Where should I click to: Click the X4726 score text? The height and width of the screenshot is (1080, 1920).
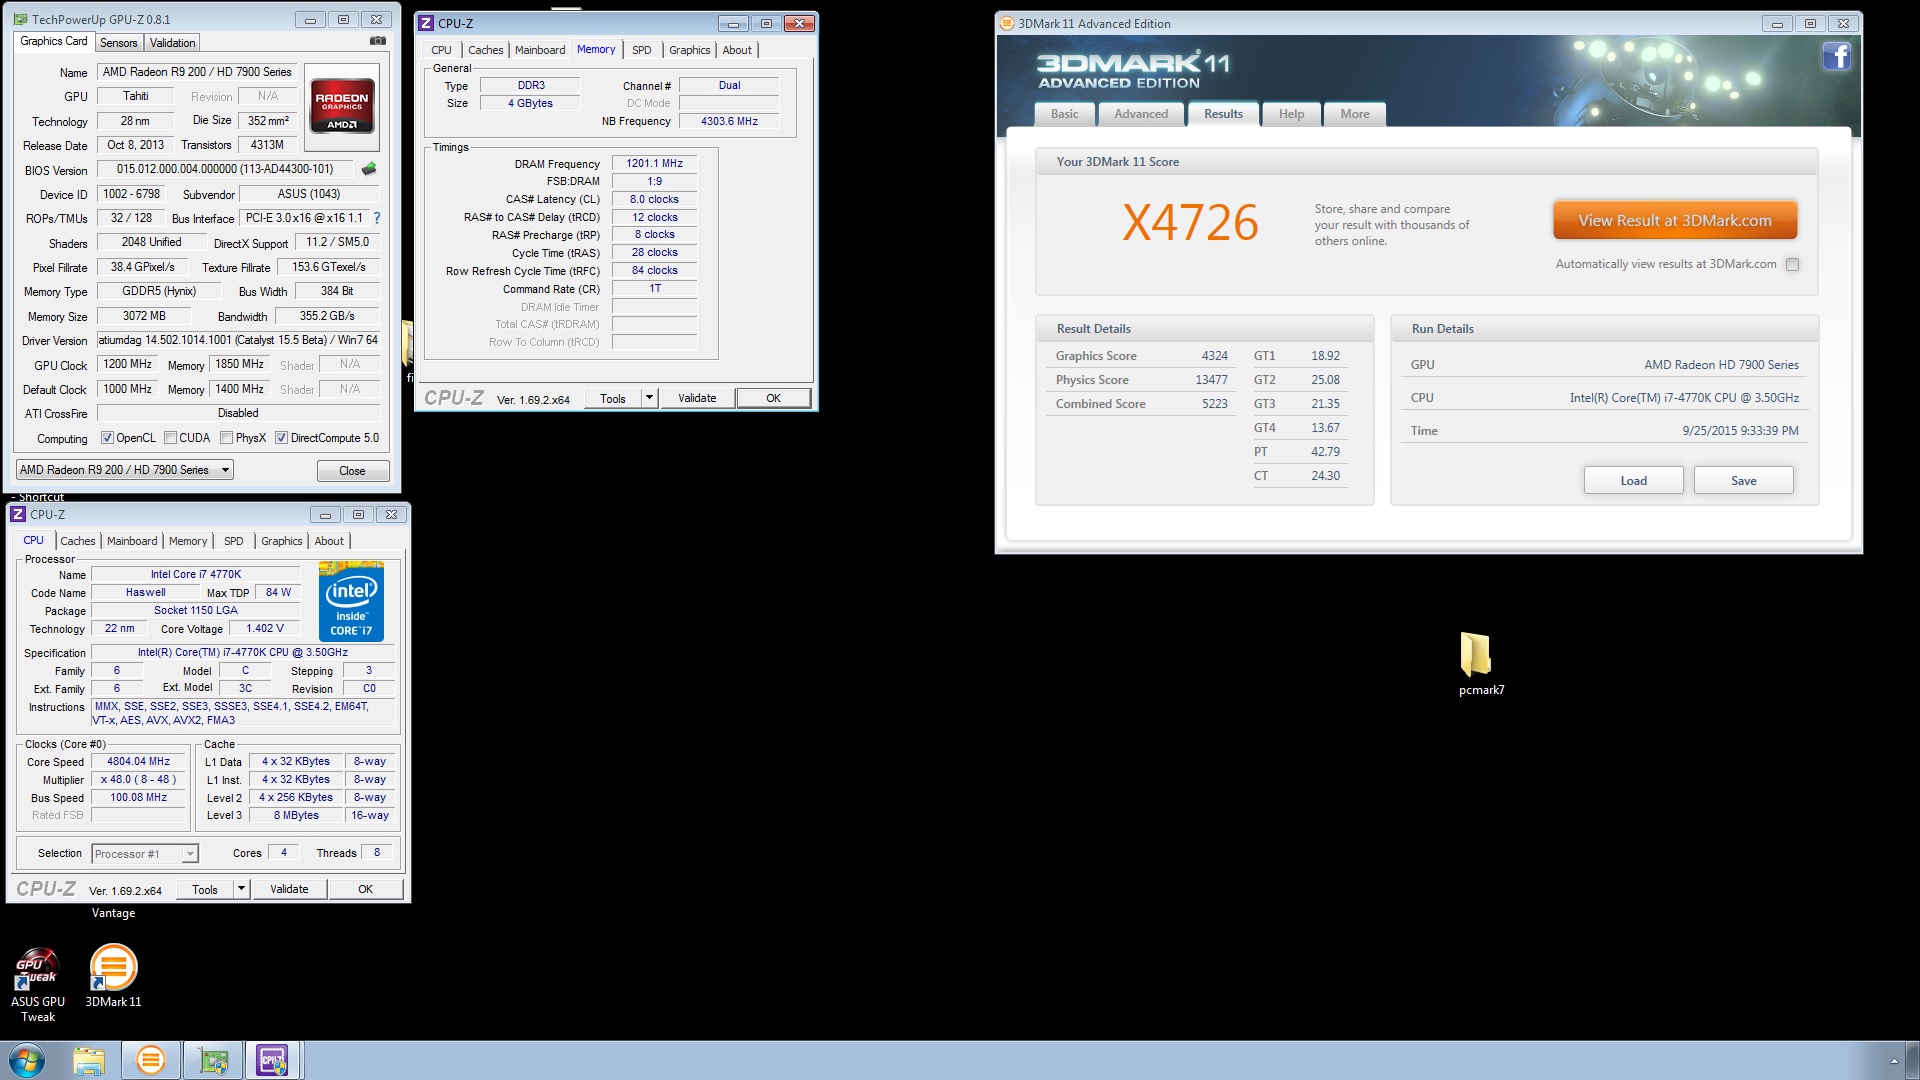click(1190, 222)
